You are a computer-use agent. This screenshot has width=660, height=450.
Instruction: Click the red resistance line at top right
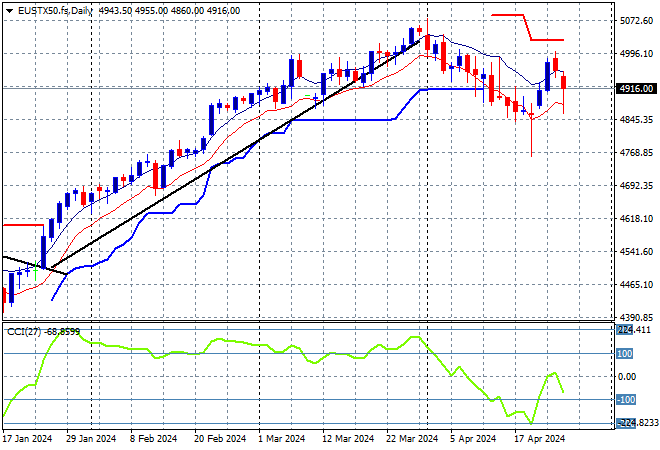(x=547, y=40)
